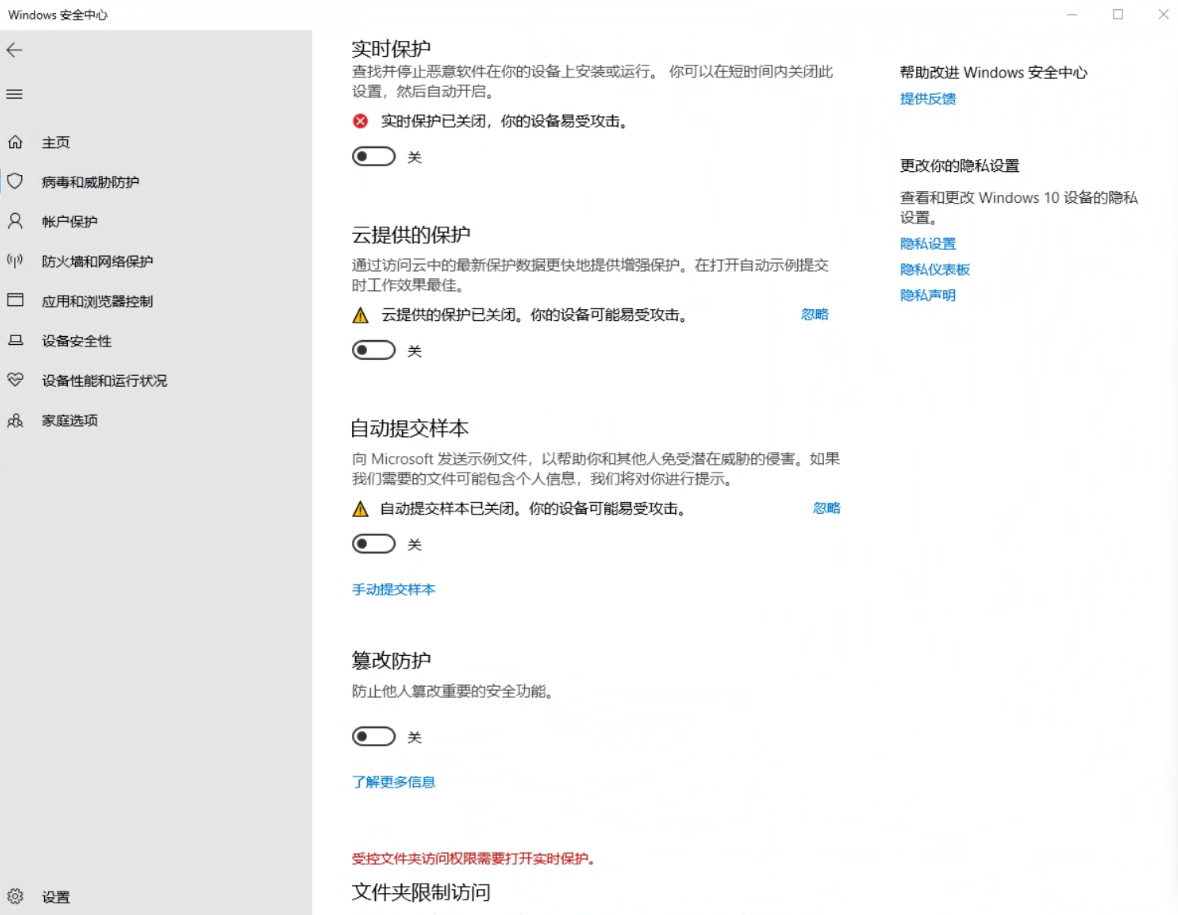This screenshot has width=1178, height=915.
Task: Click the 手动提交样本 link
Action: point(394,589)
